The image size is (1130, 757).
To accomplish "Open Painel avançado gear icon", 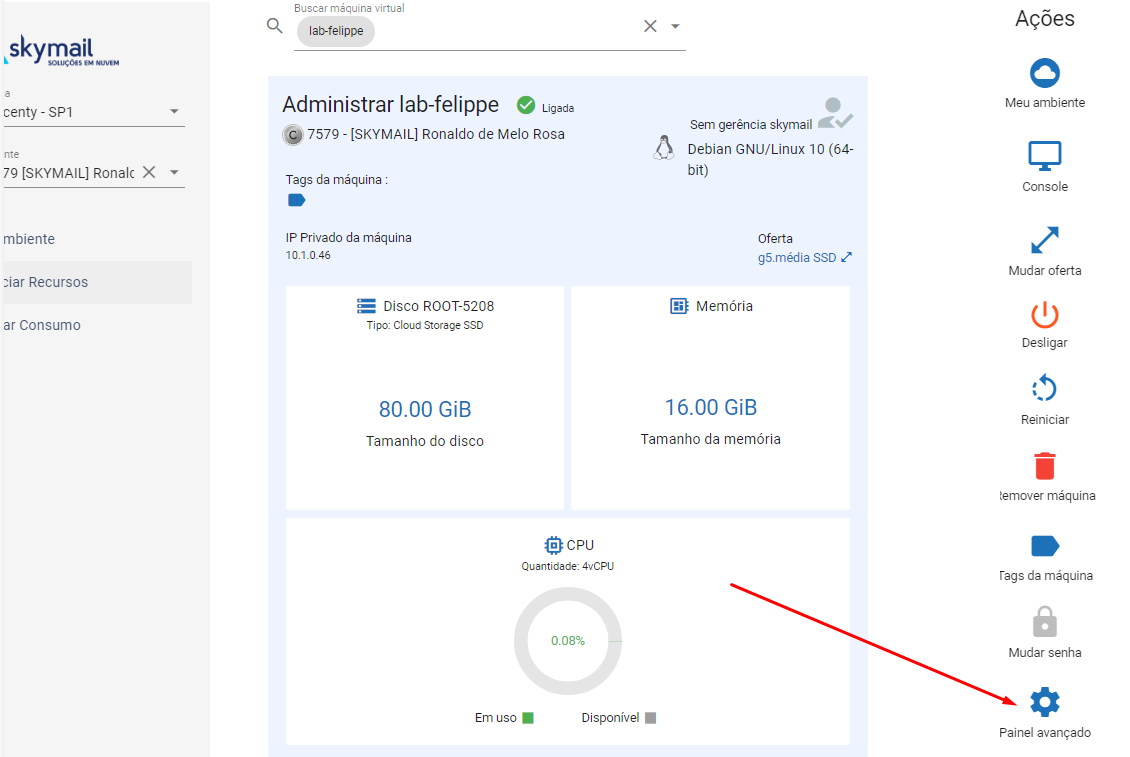I will click(x=1044, y=701).
